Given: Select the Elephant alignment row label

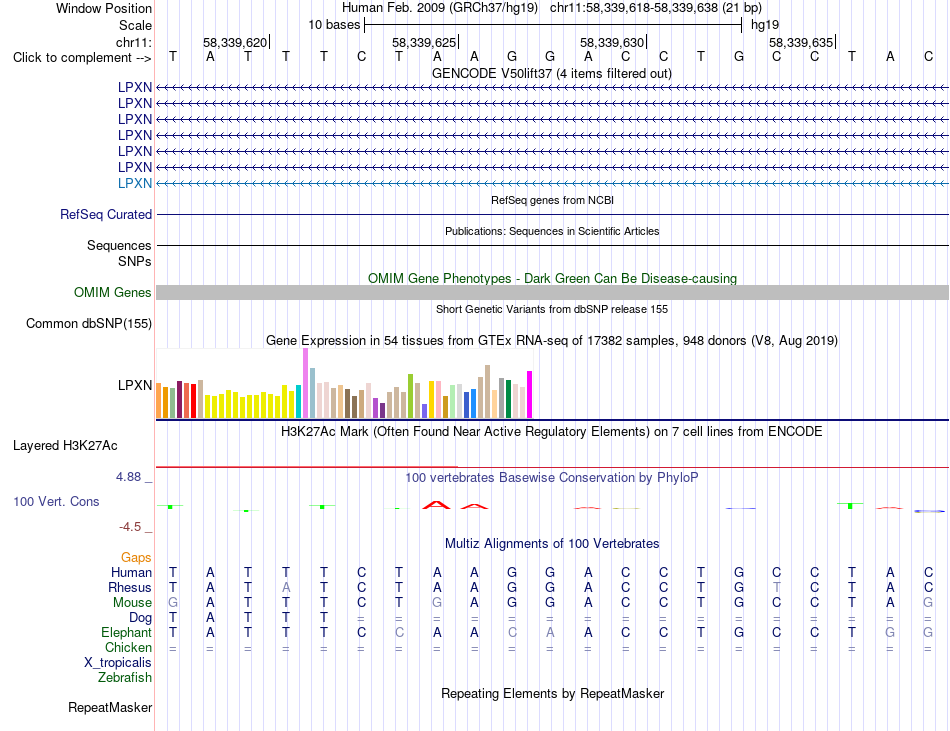Looking at the screenshot, I should [127, 632].
